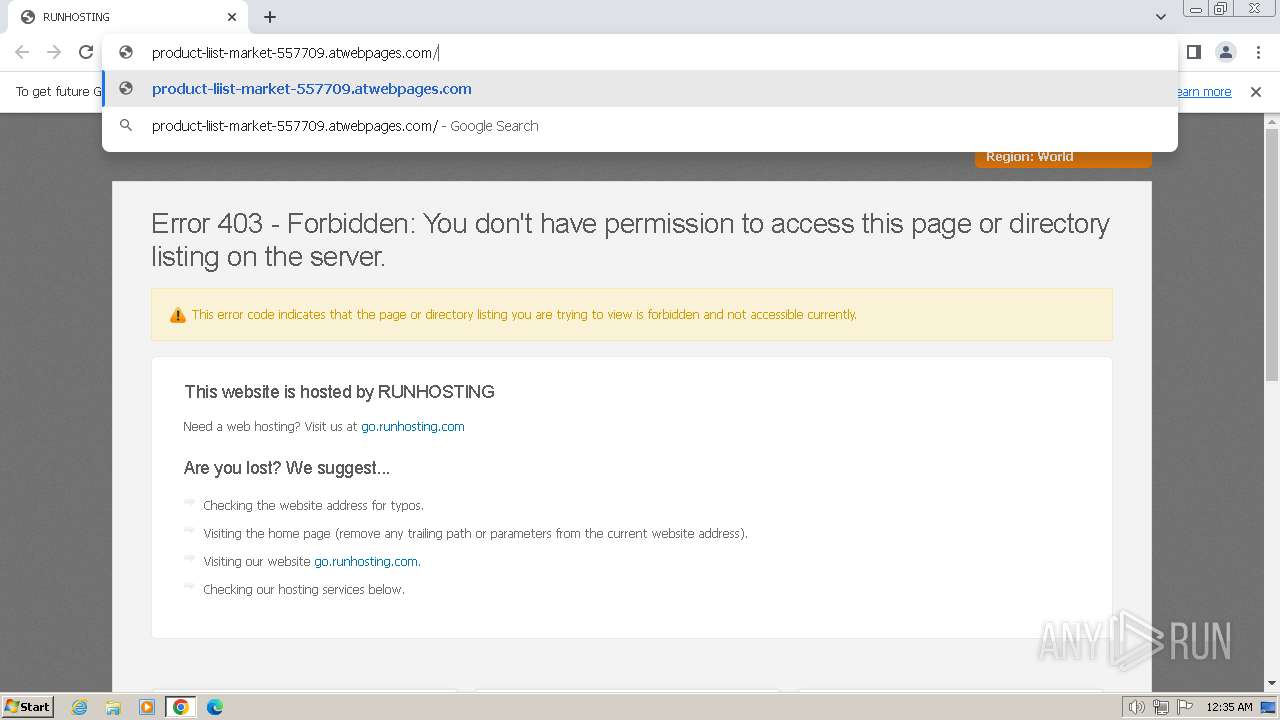The image size is (1280, 720).
Task: Click the warning message about forbidden page
Action: click(x=524, y=314)
